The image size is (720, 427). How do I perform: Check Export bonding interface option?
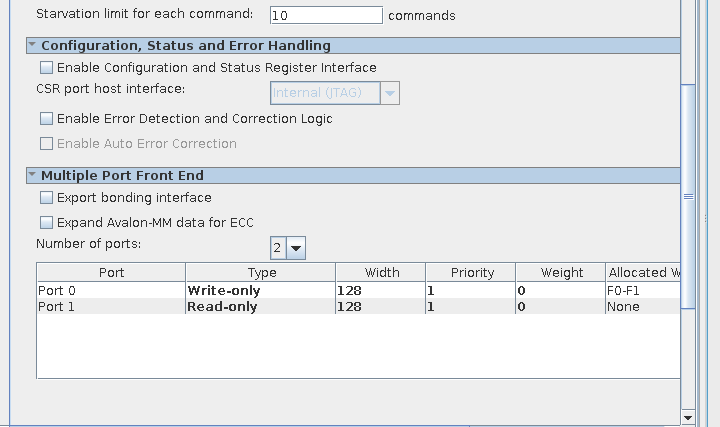pos(46,198)
